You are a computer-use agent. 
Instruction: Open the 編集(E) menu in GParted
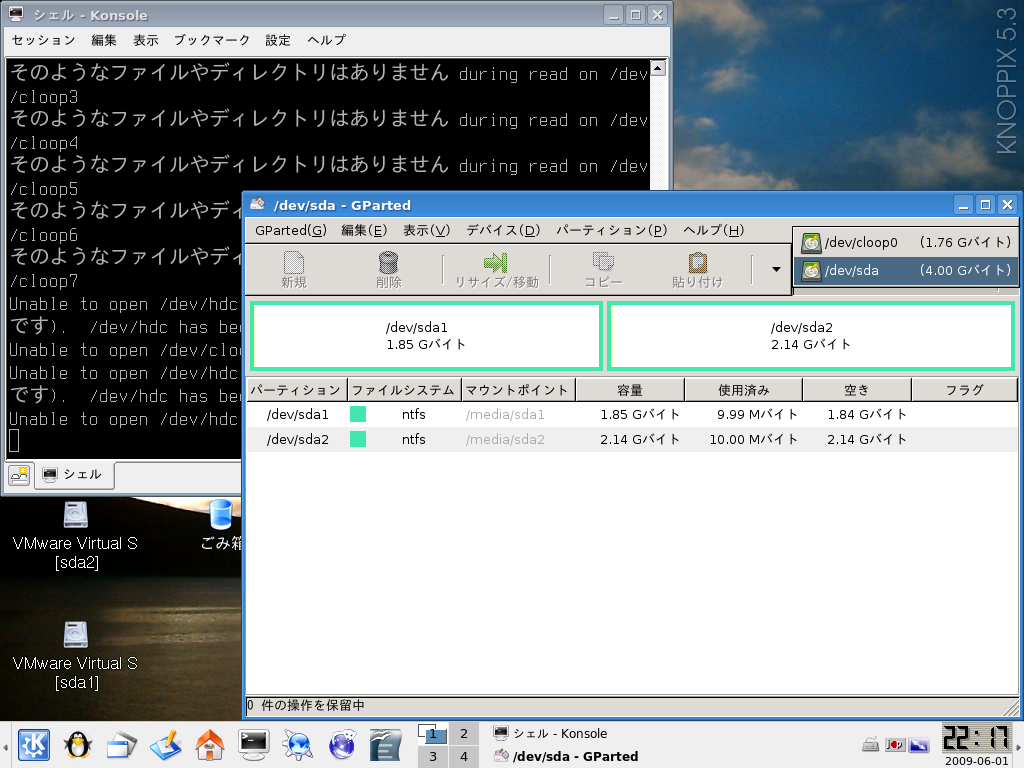[364, 231]
